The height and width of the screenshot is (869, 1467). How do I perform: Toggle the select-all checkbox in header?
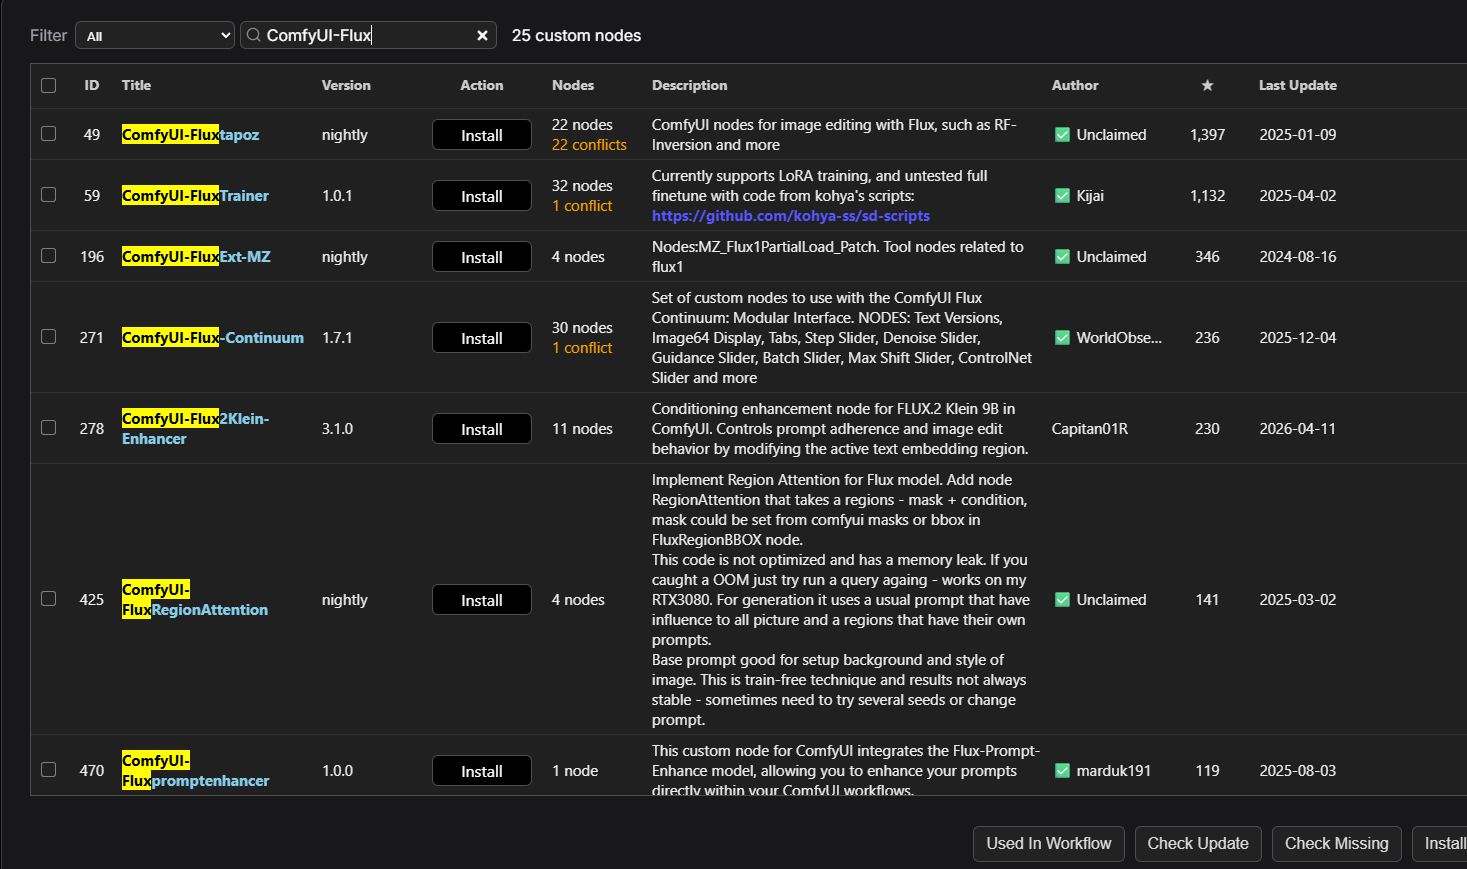click(48, 85)
